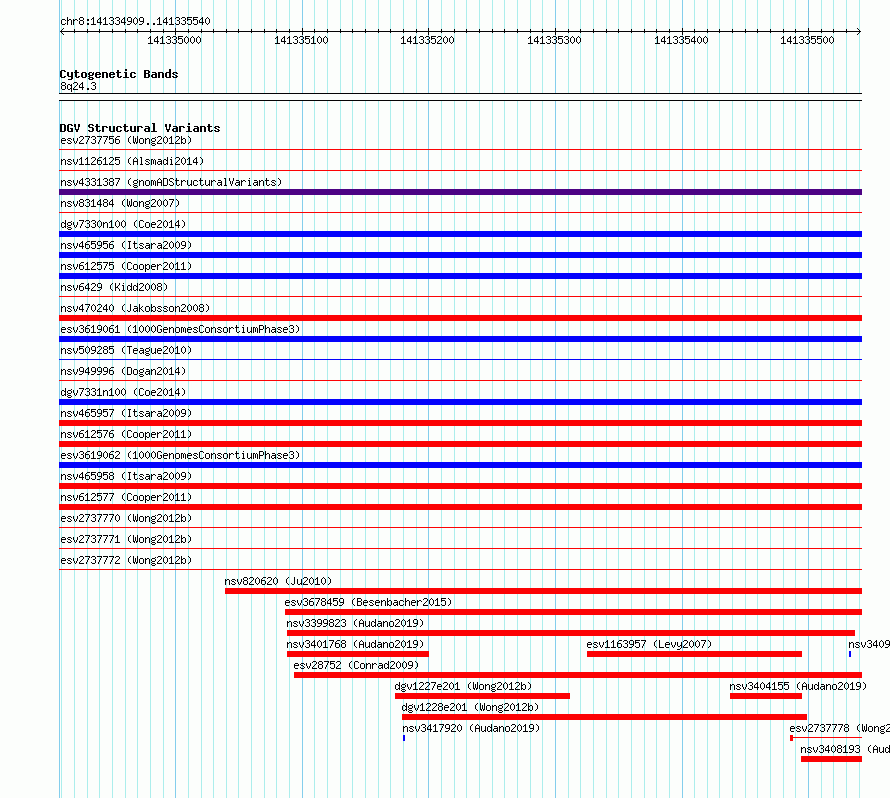Click the nsv612577 (Cooper2011) label

126,497
